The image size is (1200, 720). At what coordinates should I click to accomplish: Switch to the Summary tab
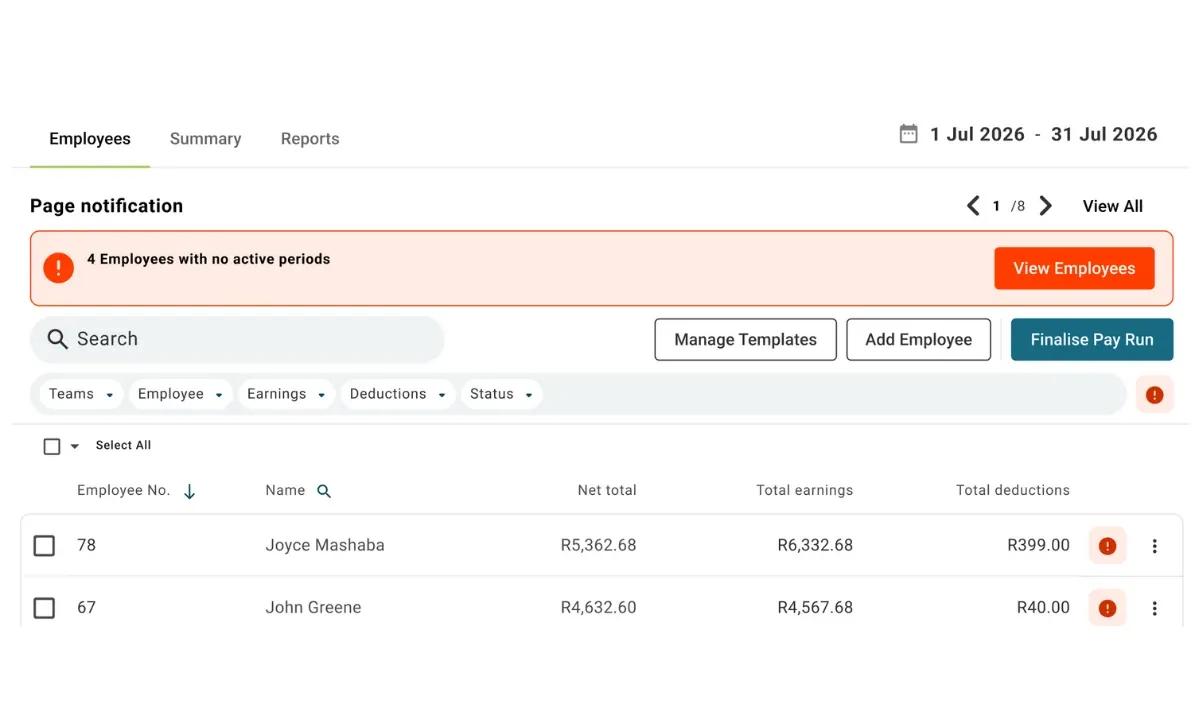coord(205,138)
